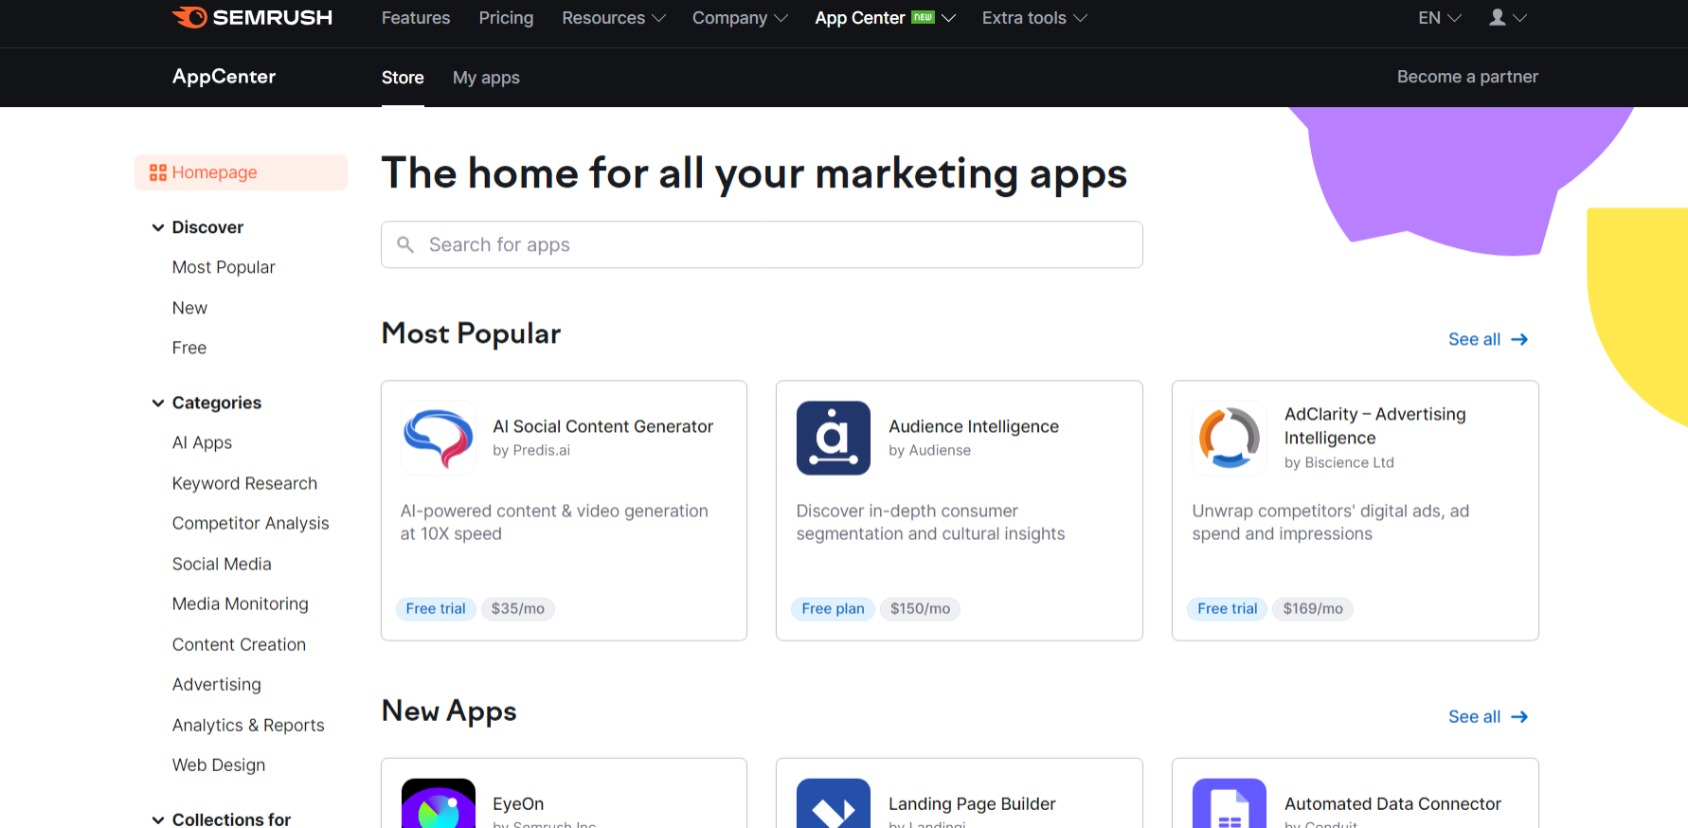Viewport: 1688px width, 828px height.
Task: Click the Landing Page Builder app icon
Action: pyautogui.click(x=833, y=803)
